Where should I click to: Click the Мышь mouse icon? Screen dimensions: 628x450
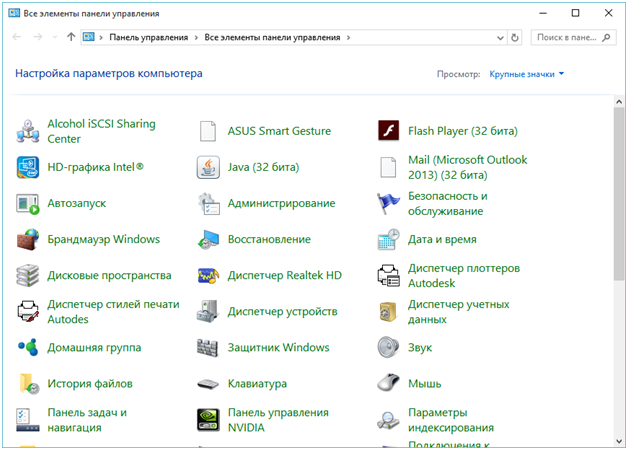(388, 383)
